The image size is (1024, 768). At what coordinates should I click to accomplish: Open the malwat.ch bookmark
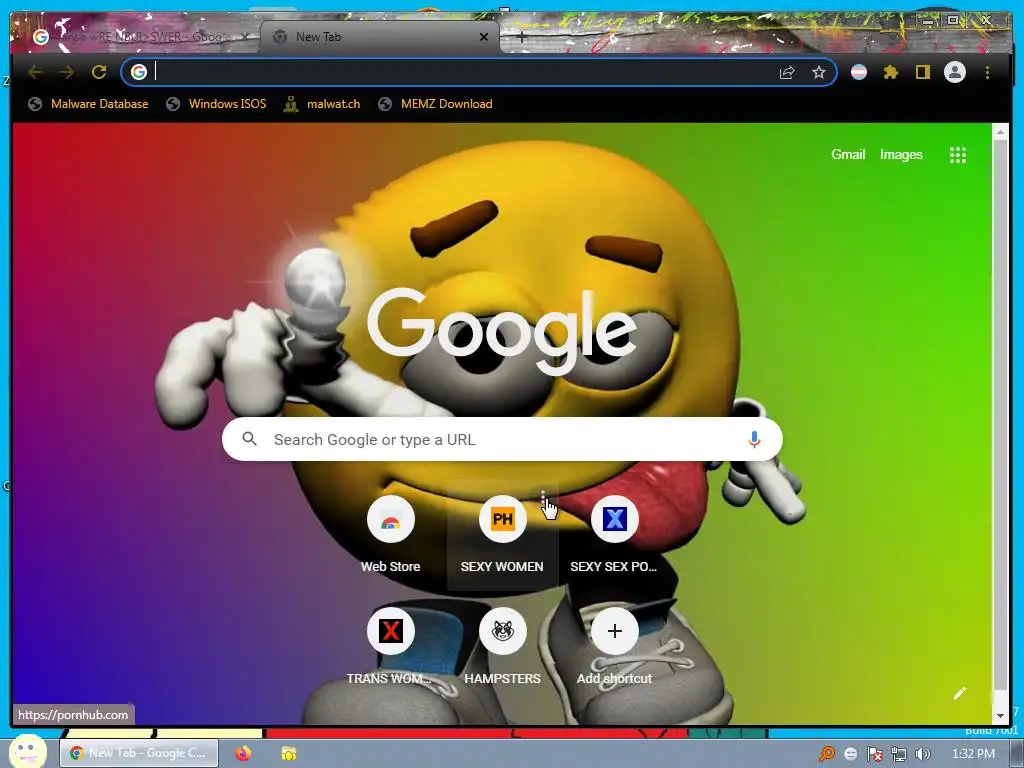coord(322,104)
